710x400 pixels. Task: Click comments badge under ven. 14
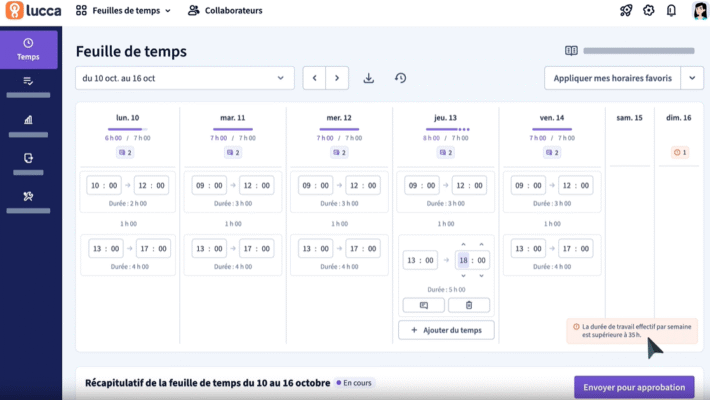552,153
